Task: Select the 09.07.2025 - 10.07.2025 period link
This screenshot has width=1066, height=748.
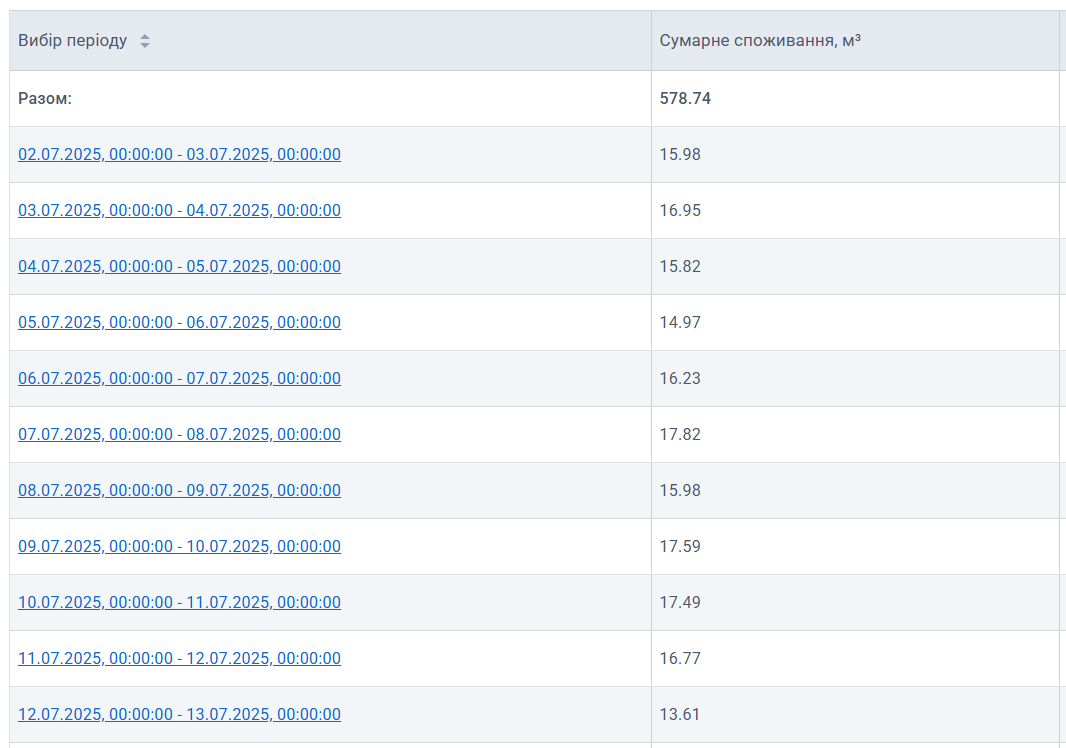Action: (x=179, y=546)
